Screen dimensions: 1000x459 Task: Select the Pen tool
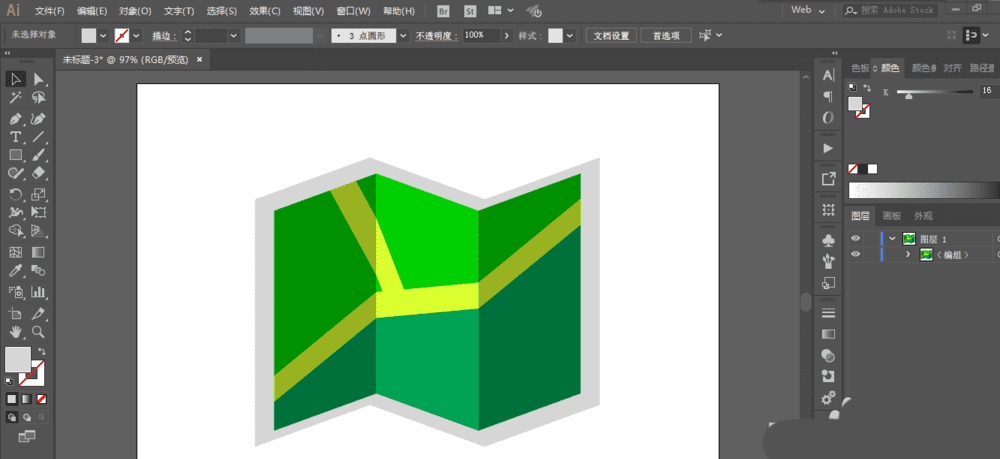point(16,117)
